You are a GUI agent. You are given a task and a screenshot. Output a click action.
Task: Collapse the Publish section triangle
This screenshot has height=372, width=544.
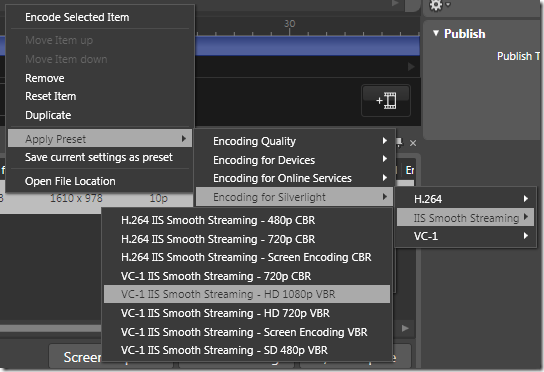pos(436,33)
